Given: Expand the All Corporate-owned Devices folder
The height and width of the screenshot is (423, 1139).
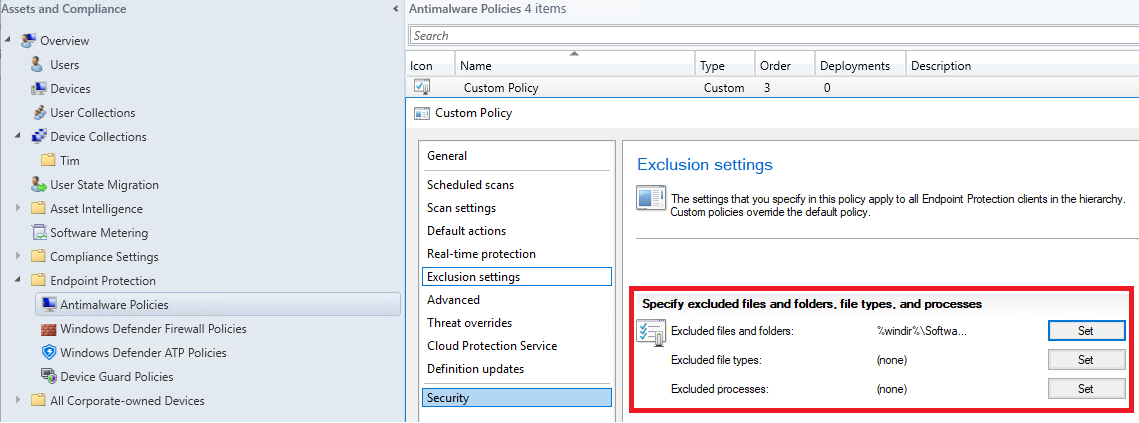Looking at the screenshot, I should (18, 401).
